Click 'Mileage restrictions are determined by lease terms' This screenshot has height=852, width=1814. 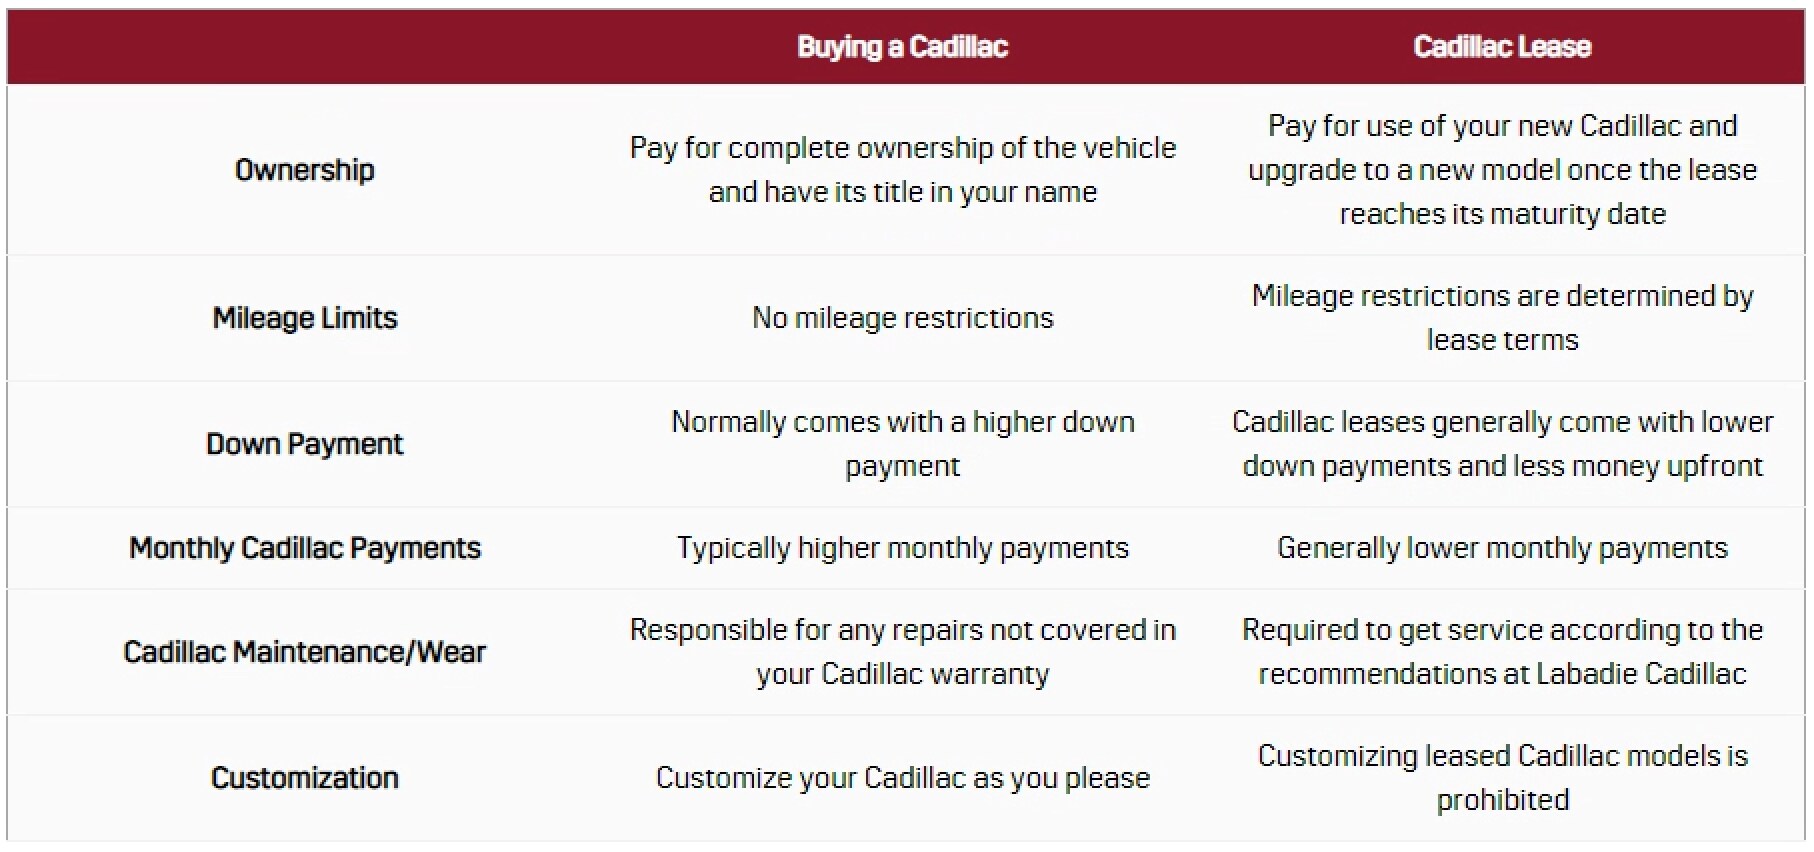coord(1502,318)
